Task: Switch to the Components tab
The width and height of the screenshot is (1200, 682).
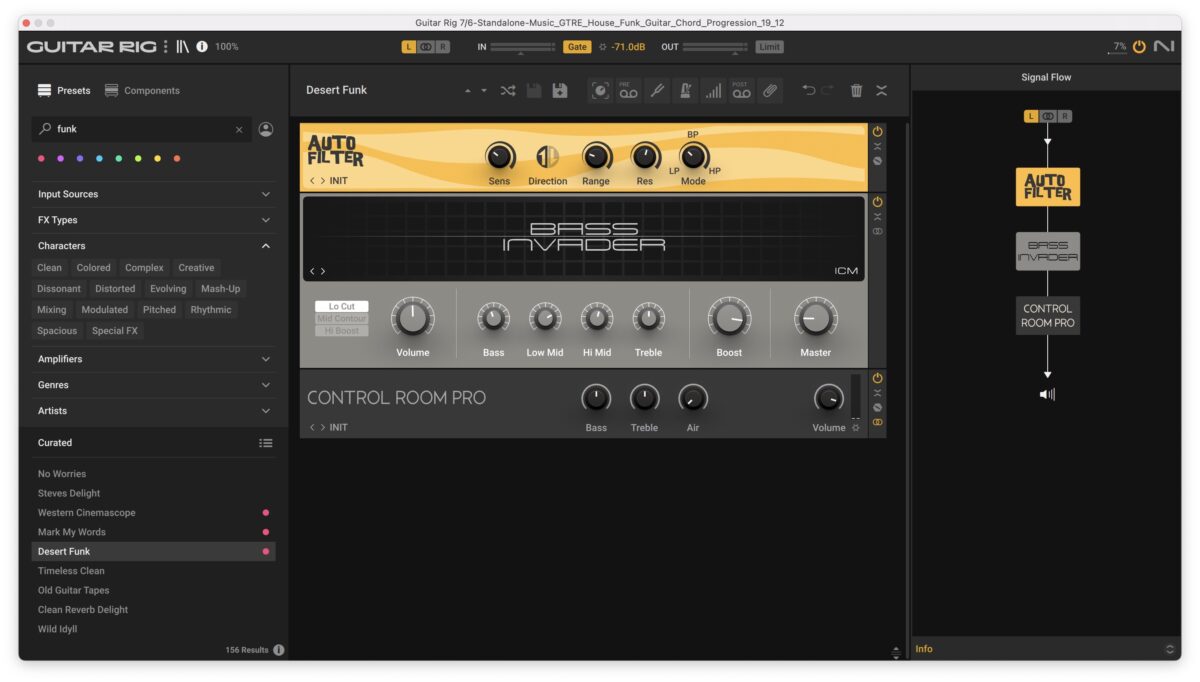Action: tap(142, 90)
